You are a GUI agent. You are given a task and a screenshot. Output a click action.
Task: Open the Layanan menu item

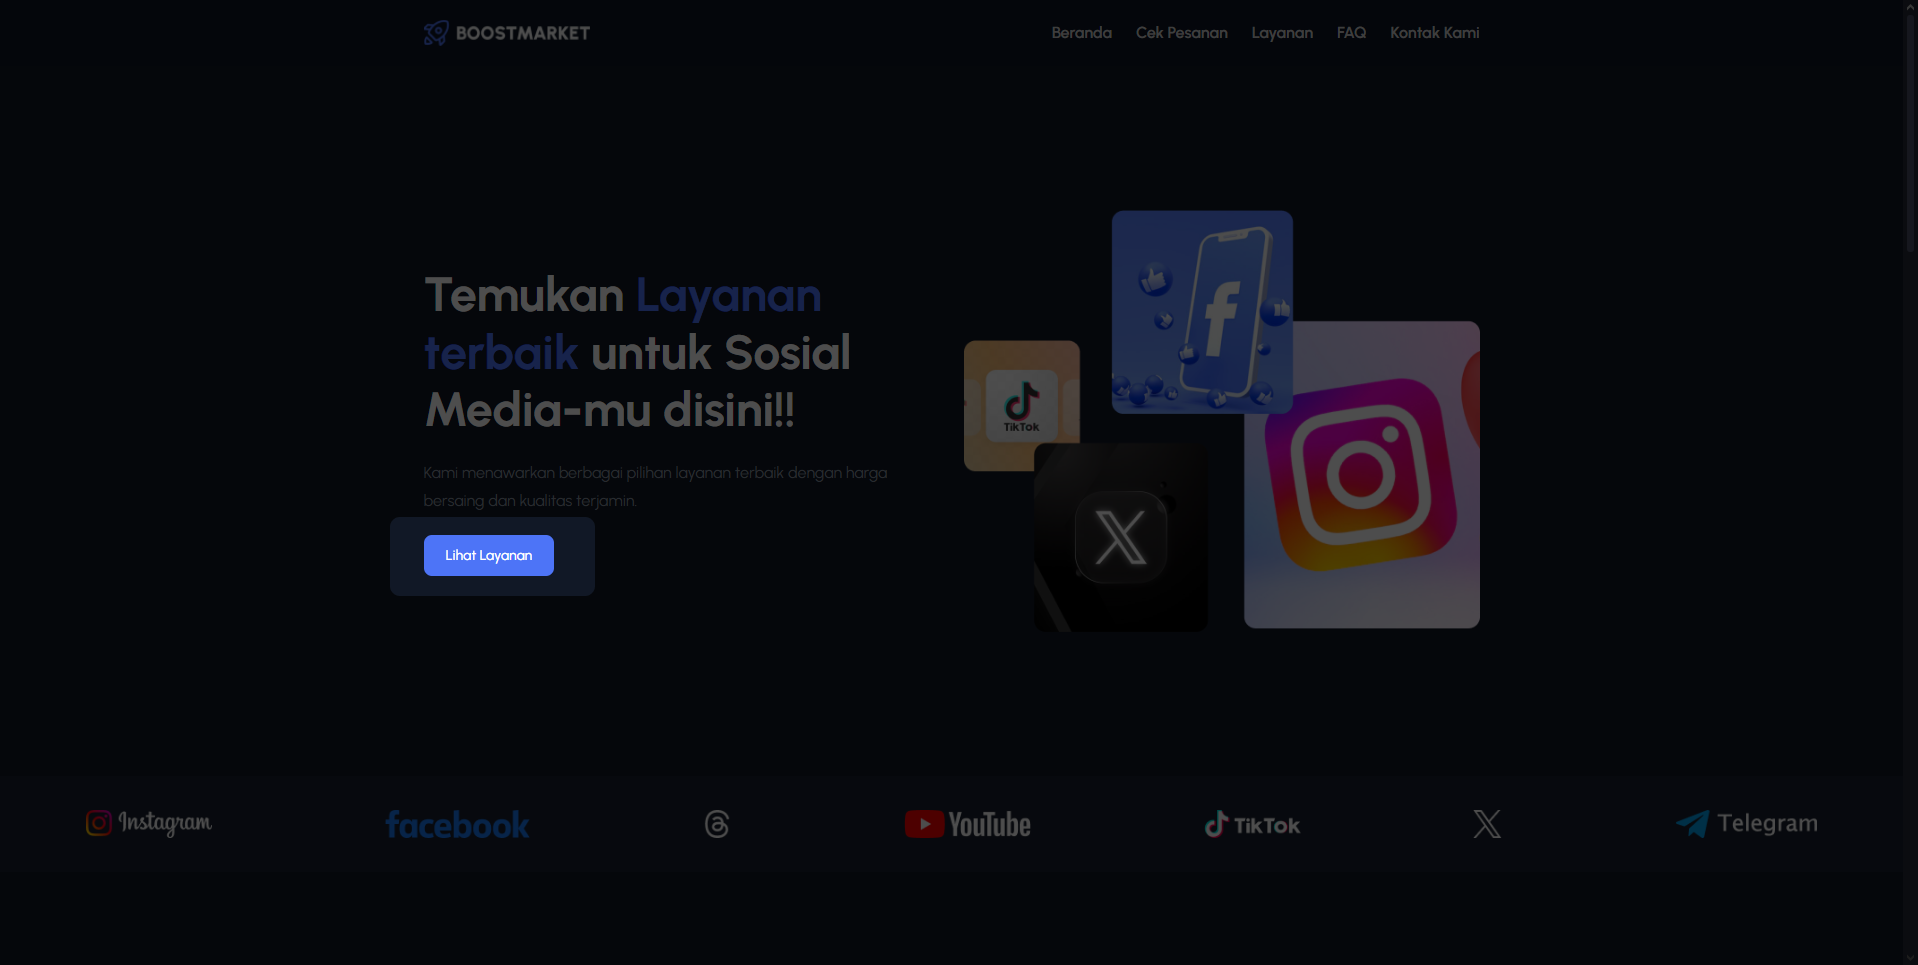tap(1282, 33)
